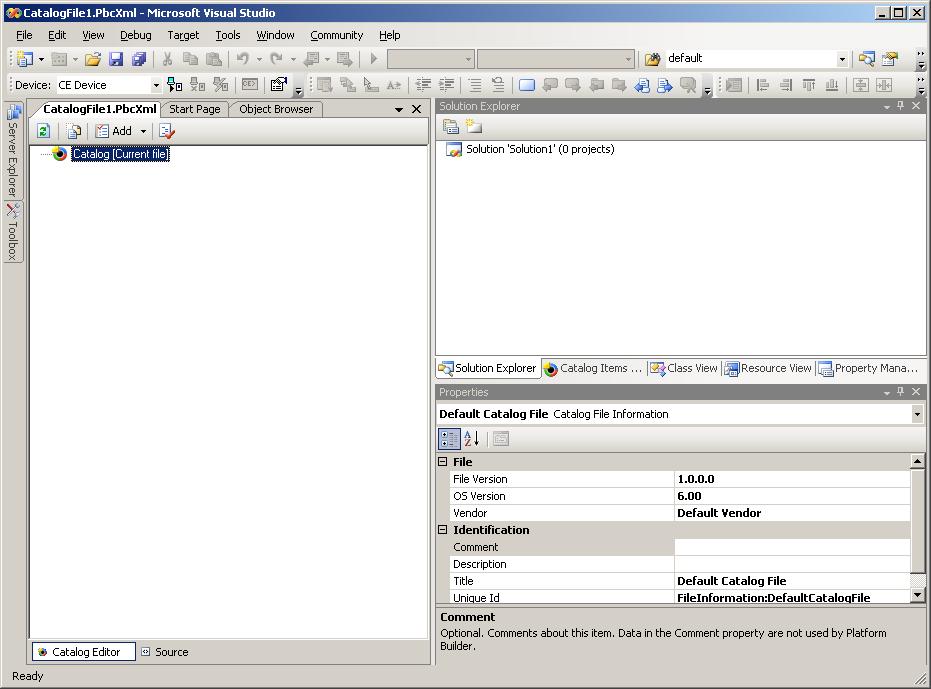Screen dimensions: 931x689
Task: Click the Undo arrow icon
Action: (x=242, y=59)
